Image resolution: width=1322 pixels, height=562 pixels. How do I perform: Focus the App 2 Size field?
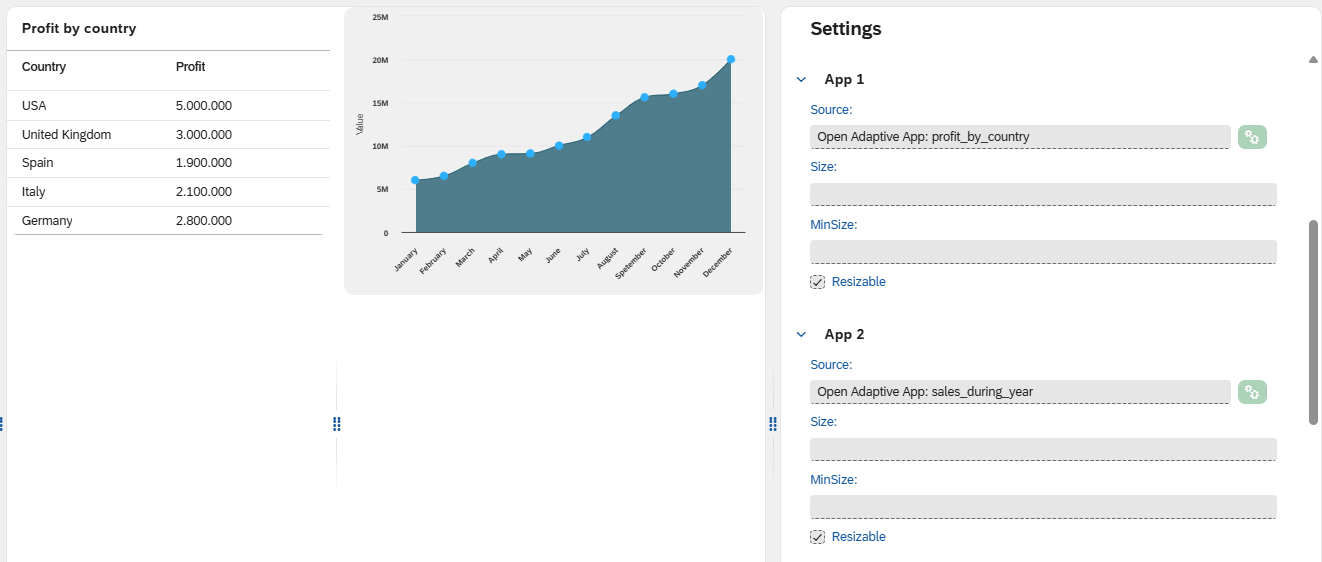pos(1043,449)
